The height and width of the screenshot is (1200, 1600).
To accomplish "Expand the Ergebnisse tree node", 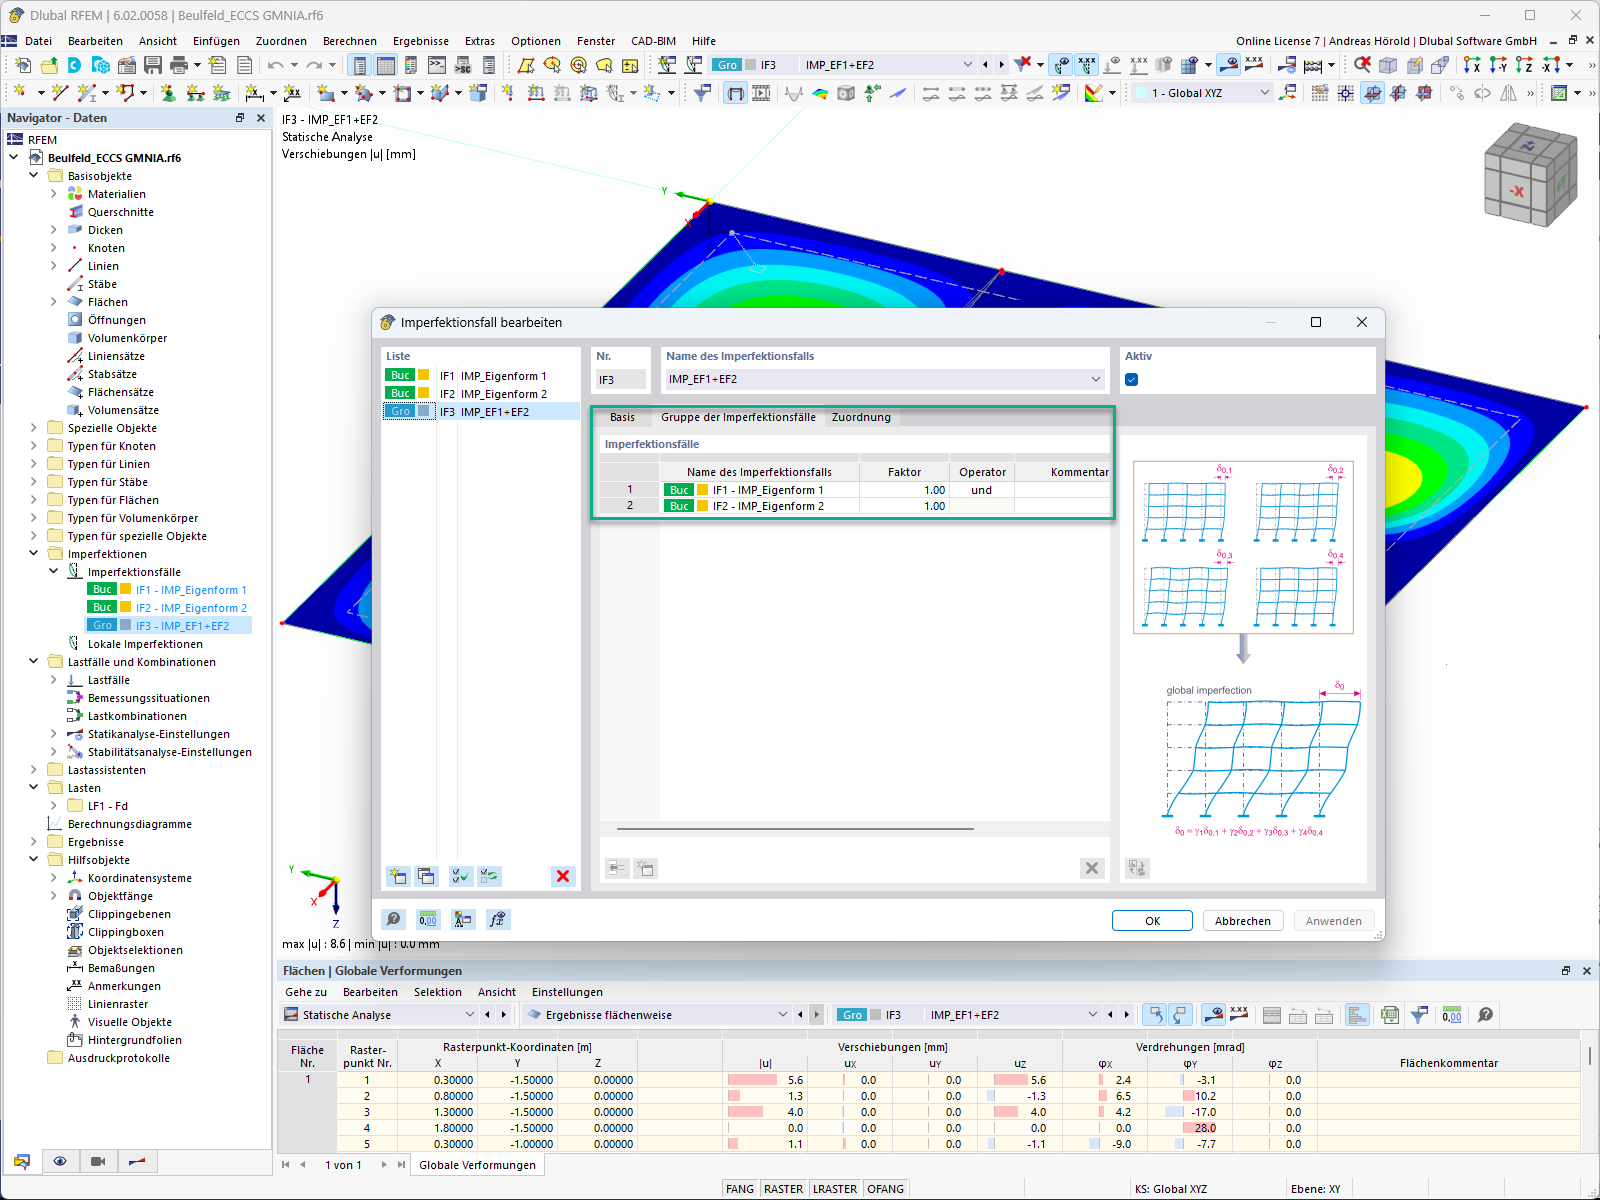I will 34,842.
